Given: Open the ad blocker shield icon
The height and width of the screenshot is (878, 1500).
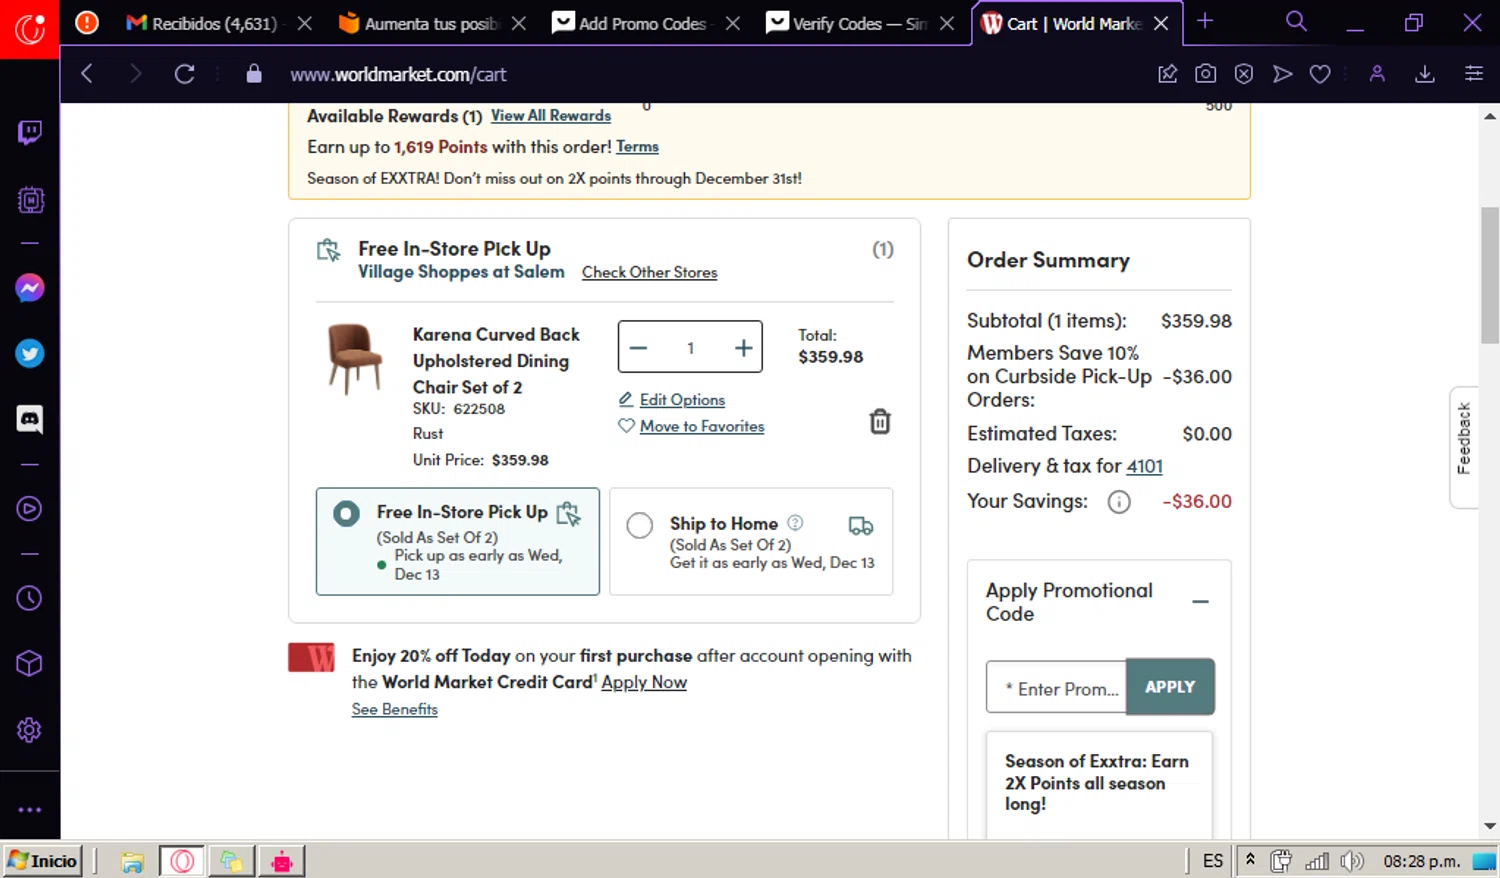Looking at the screenshot, I should pos(1244,74).
